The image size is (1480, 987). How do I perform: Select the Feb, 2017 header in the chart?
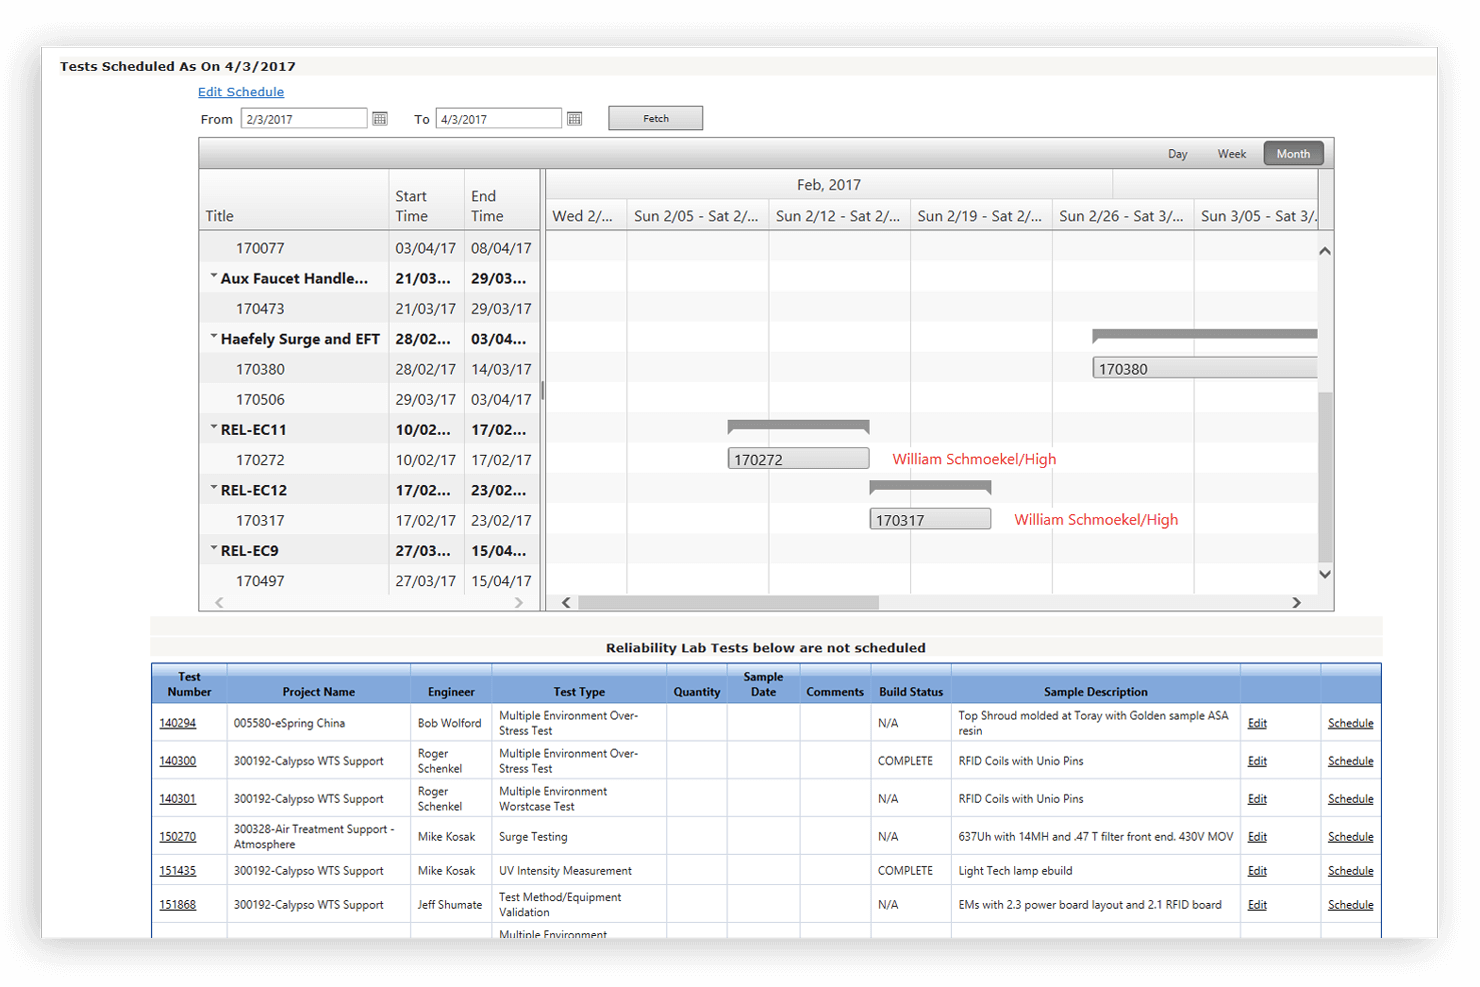[827, 184]
